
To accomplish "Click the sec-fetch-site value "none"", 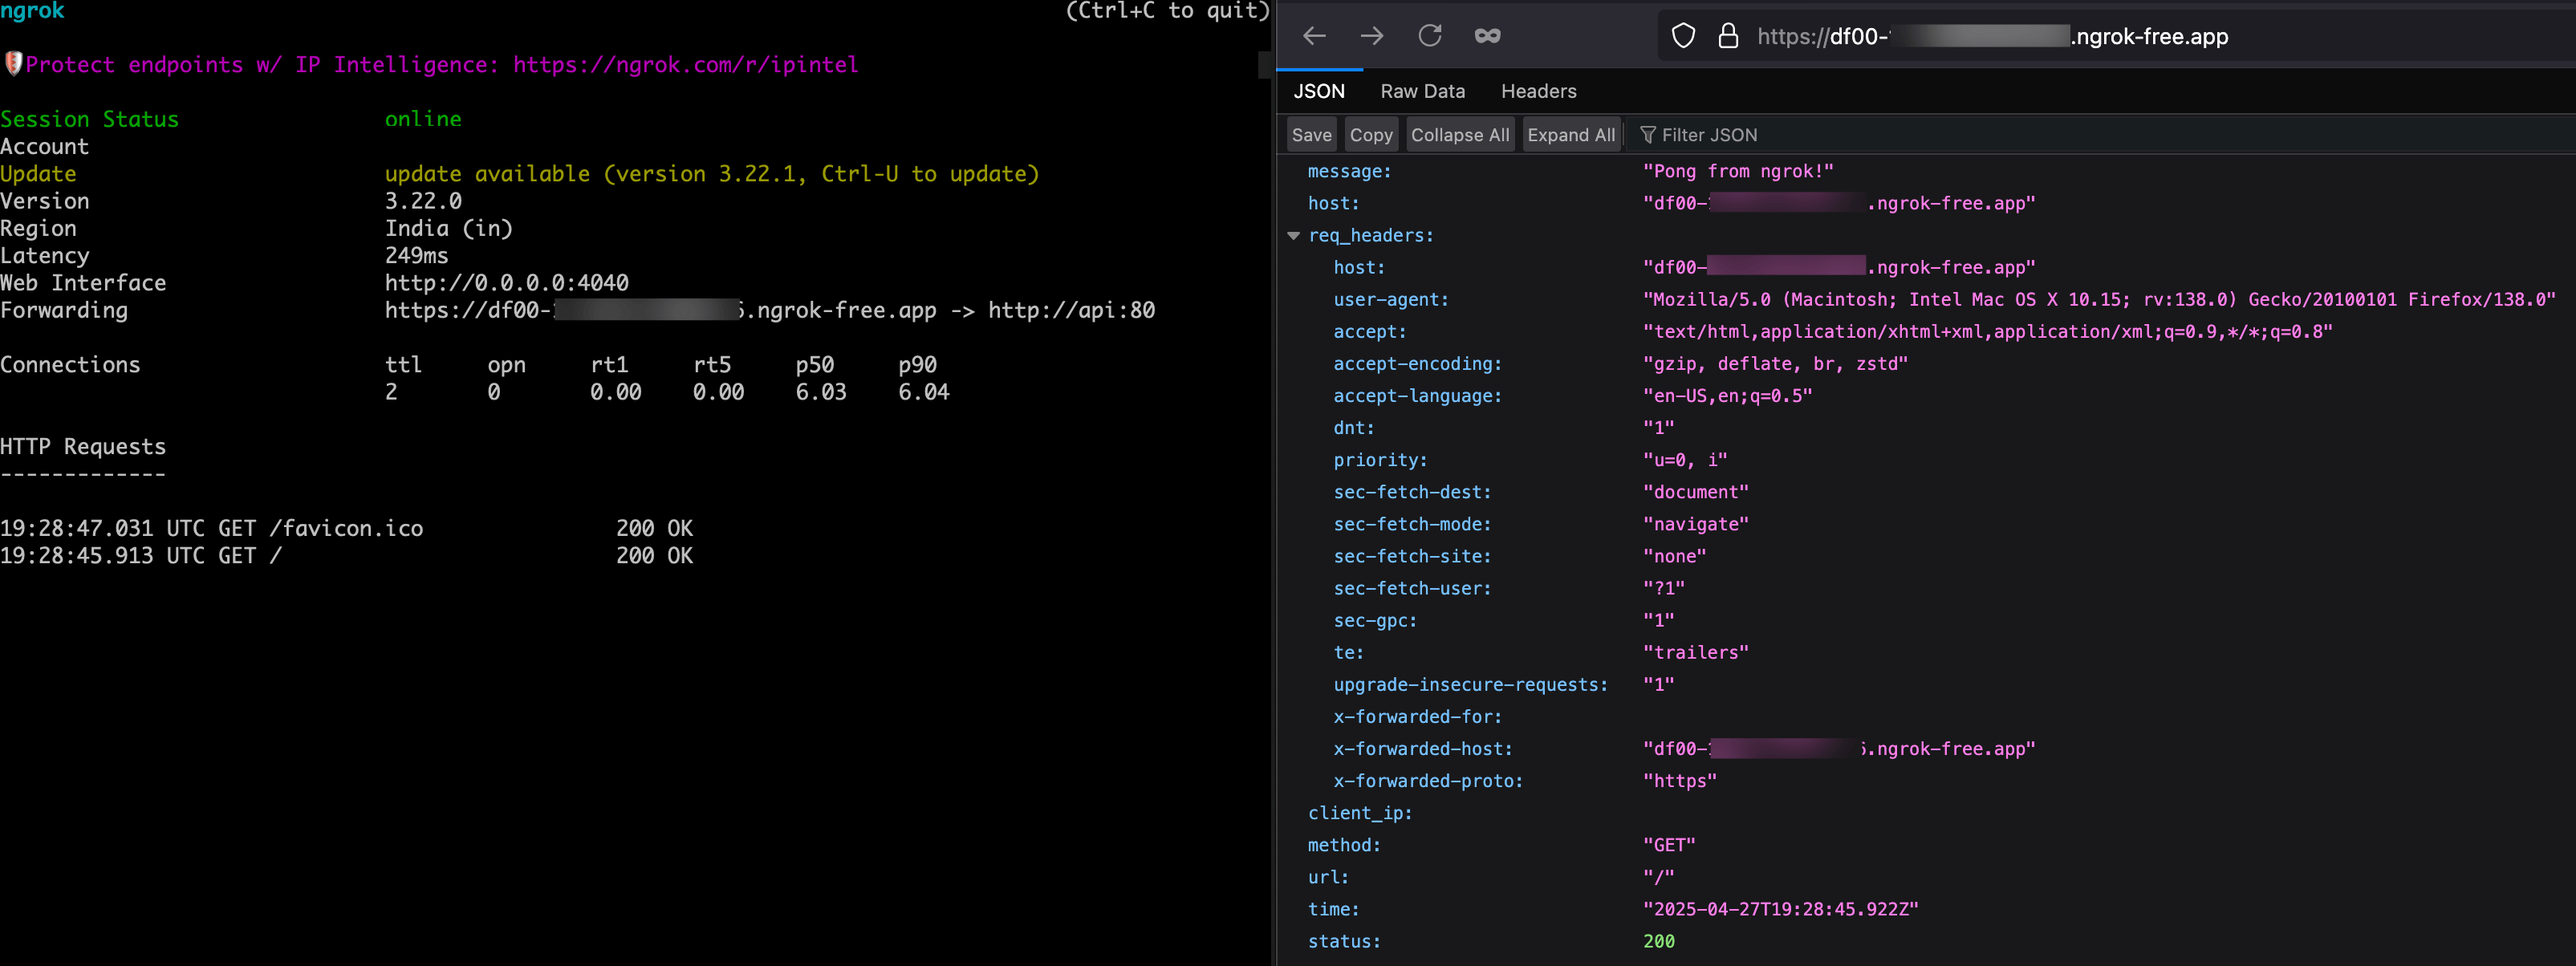I will [1674, 555].
